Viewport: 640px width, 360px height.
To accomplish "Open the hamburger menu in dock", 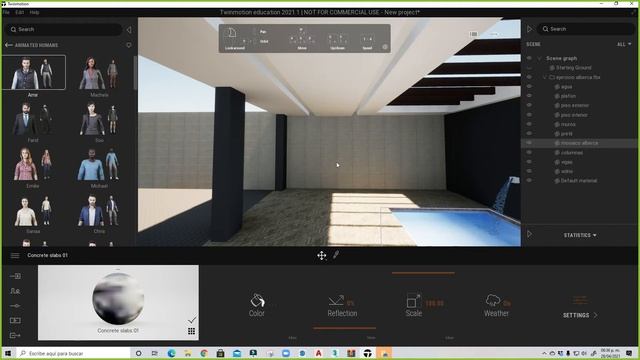I will (15, 256).
